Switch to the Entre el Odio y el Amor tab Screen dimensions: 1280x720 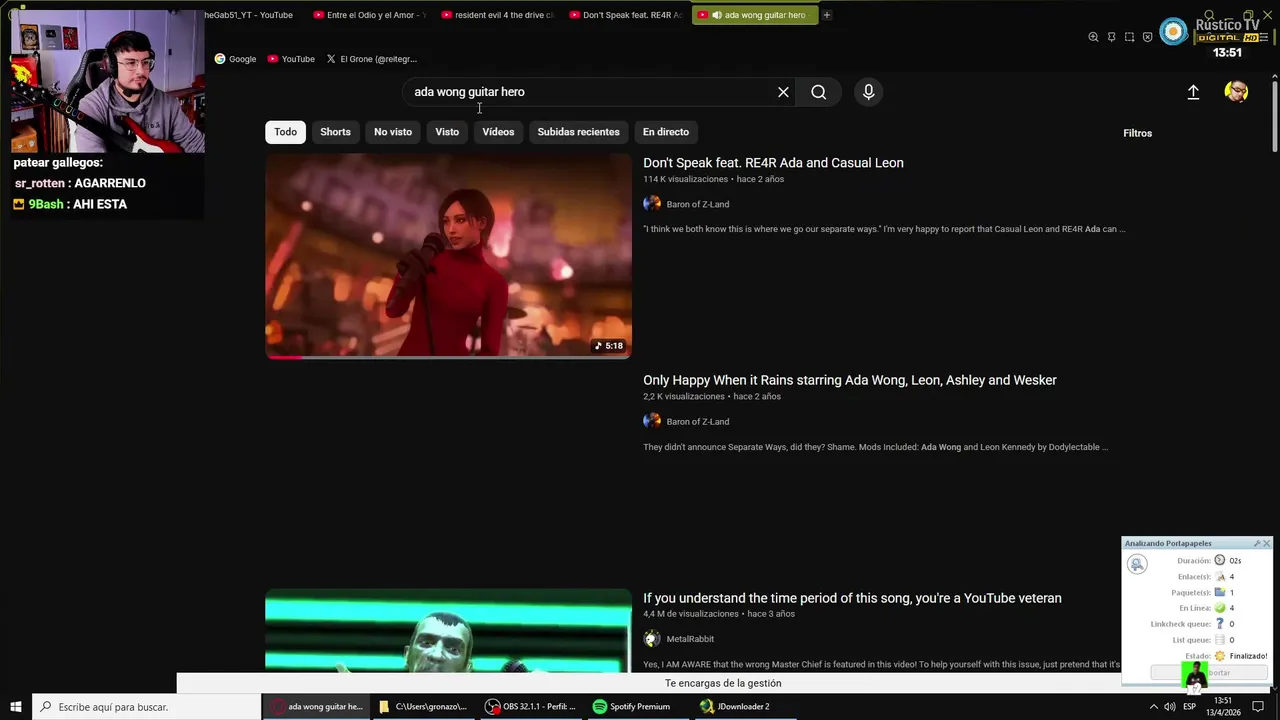click(368, 15)
